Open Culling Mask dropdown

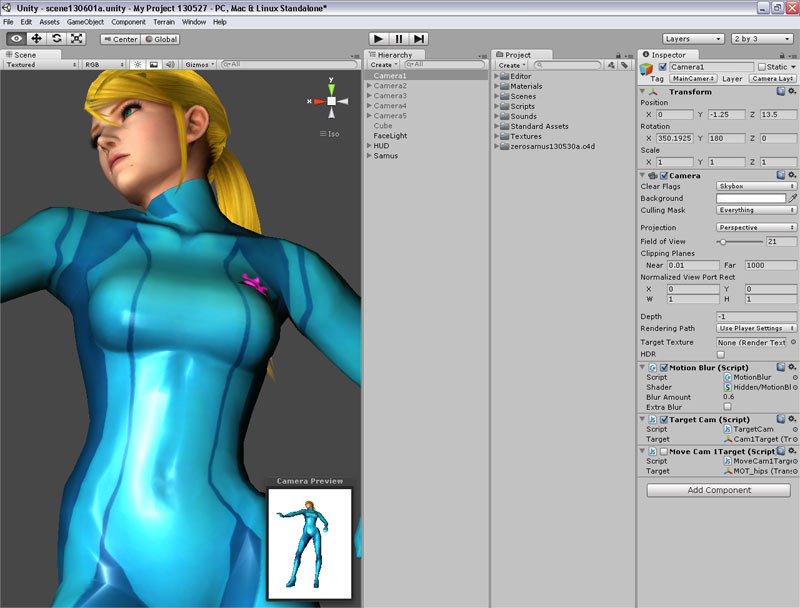point(756,210)
